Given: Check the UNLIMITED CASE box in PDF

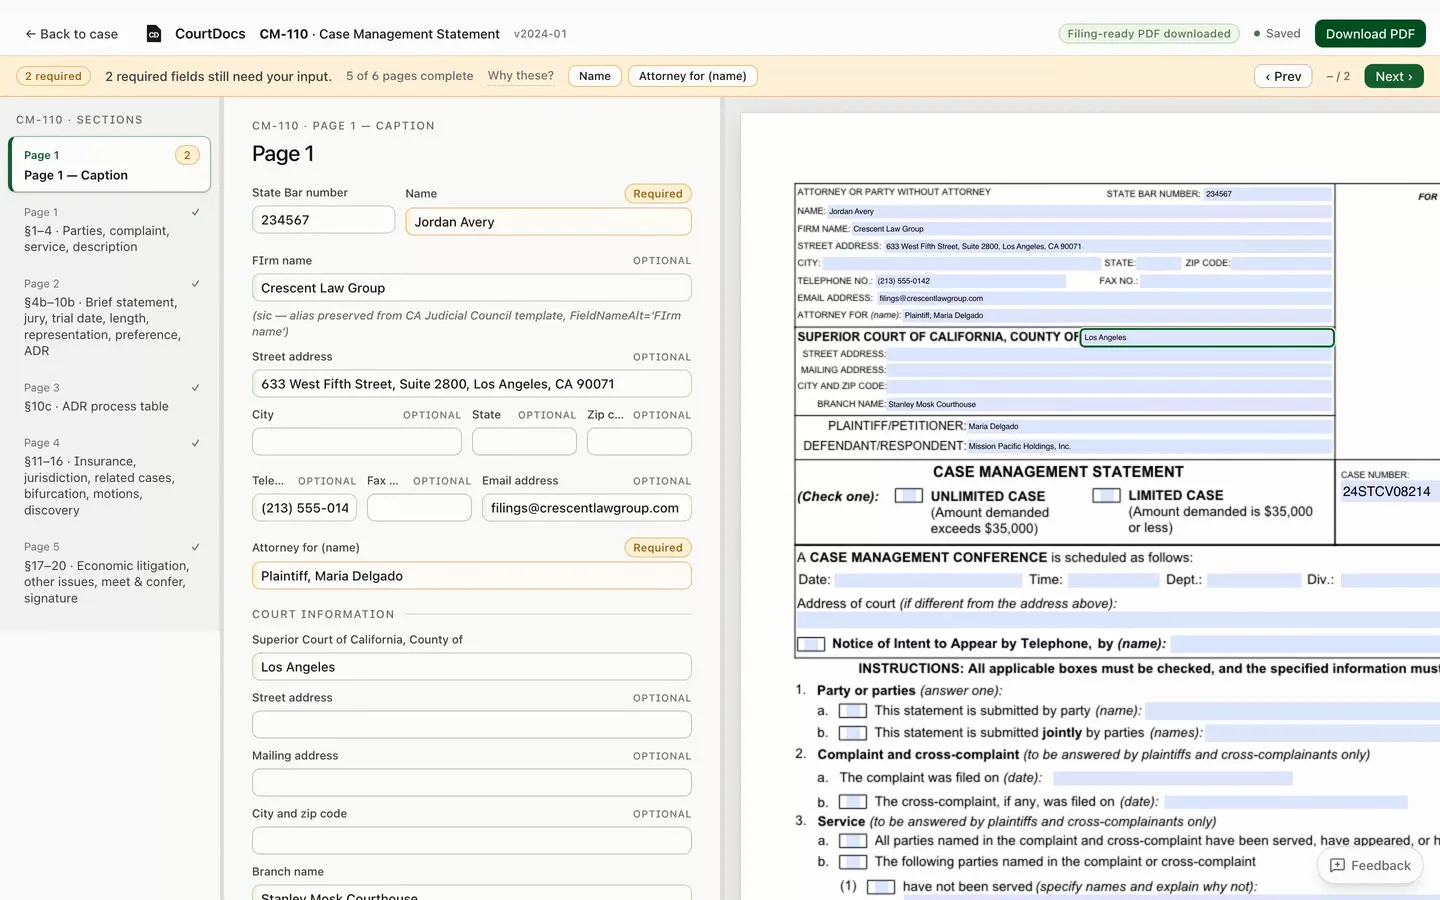Looking at the screenshot, I should tap(908, 496).
